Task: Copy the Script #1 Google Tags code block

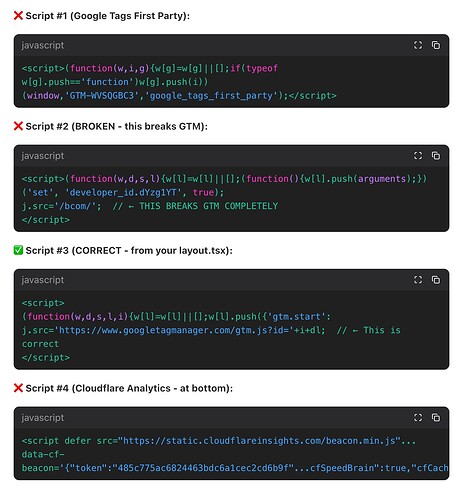Action: click(436, 45)
